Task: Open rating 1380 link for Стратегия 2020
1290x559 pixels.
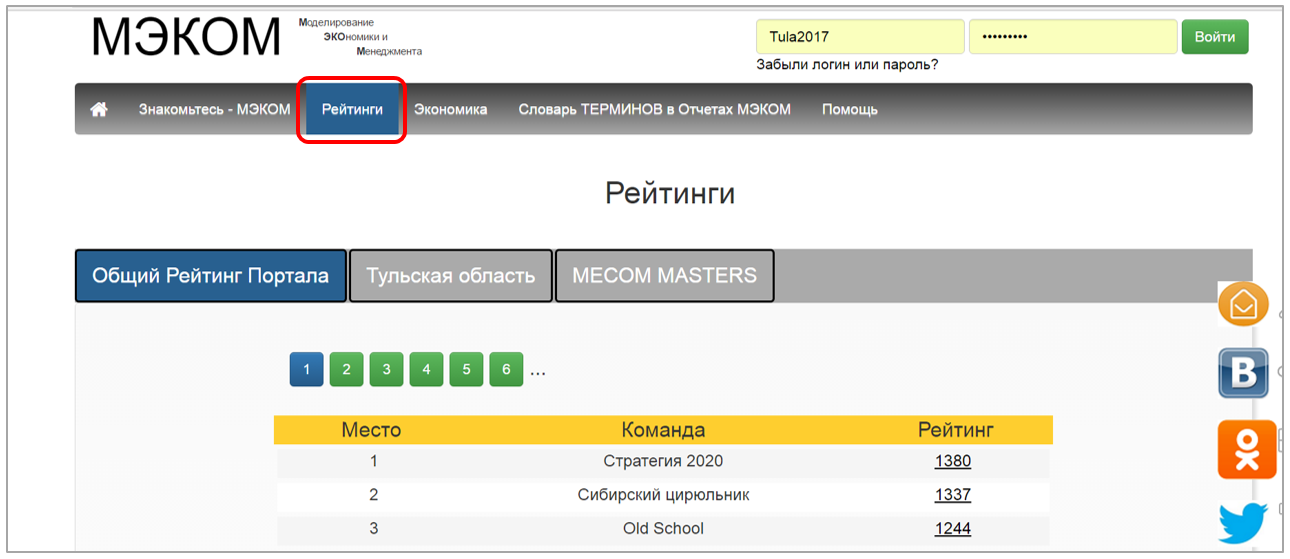Action: click(x=952, y=461)
